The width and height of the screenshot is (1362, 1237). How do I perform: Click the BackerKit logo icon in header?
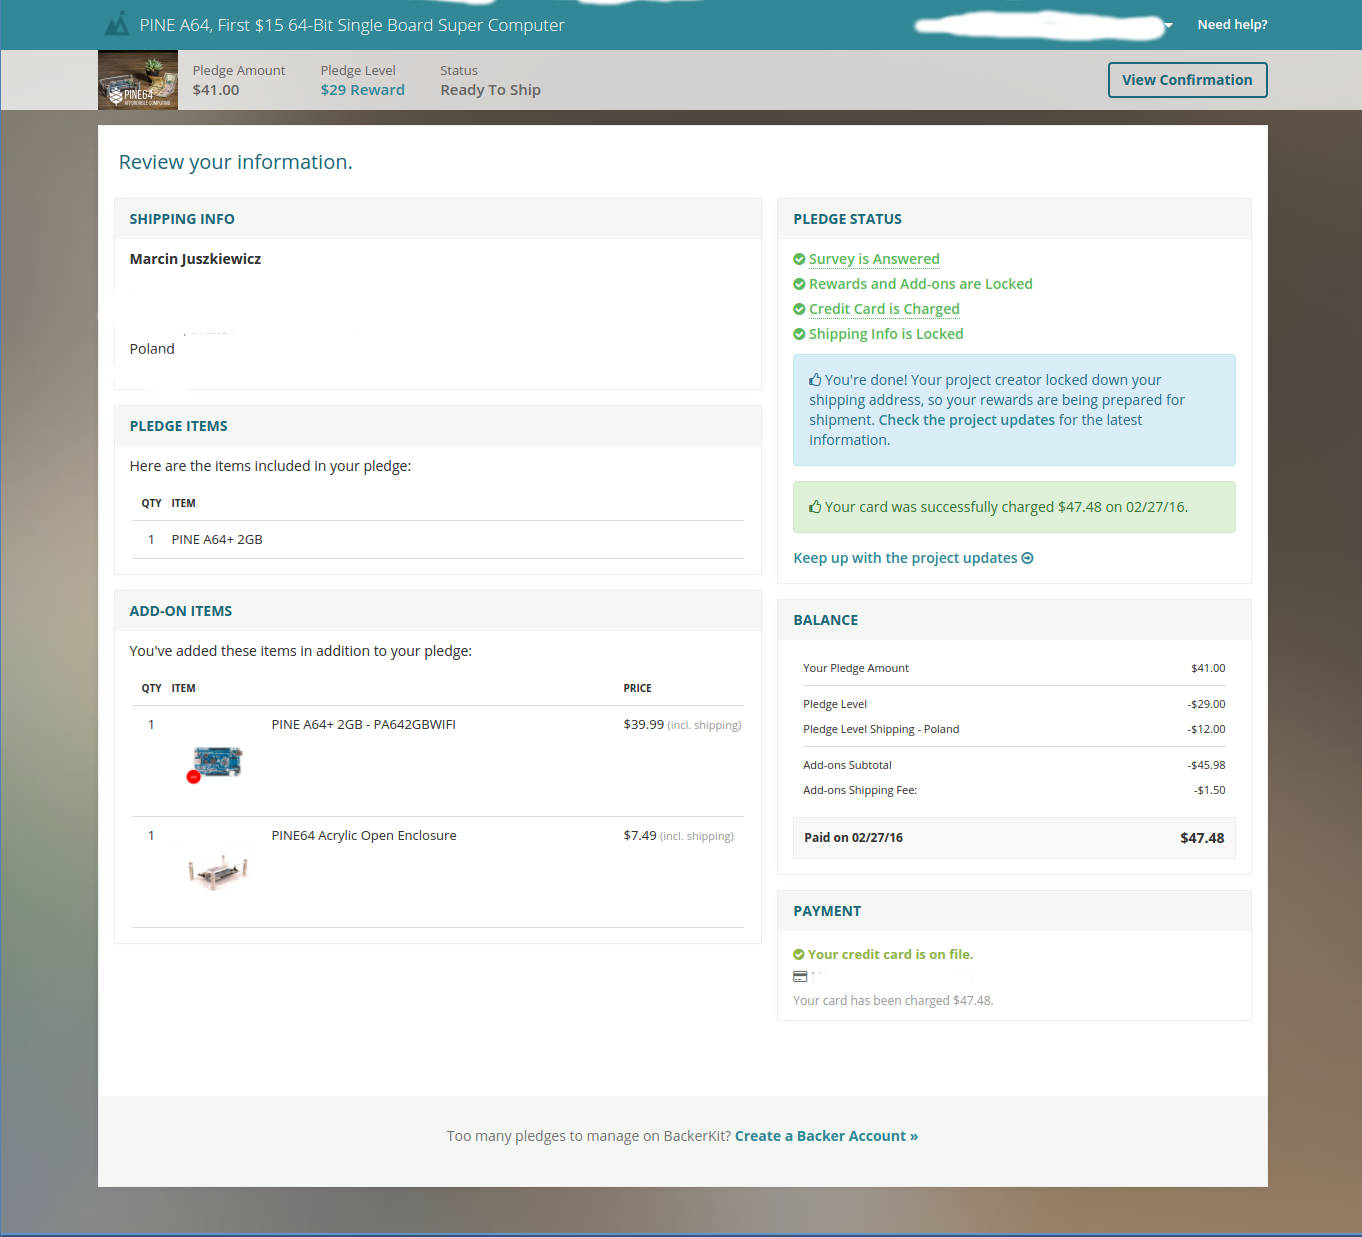pos(117,24)
